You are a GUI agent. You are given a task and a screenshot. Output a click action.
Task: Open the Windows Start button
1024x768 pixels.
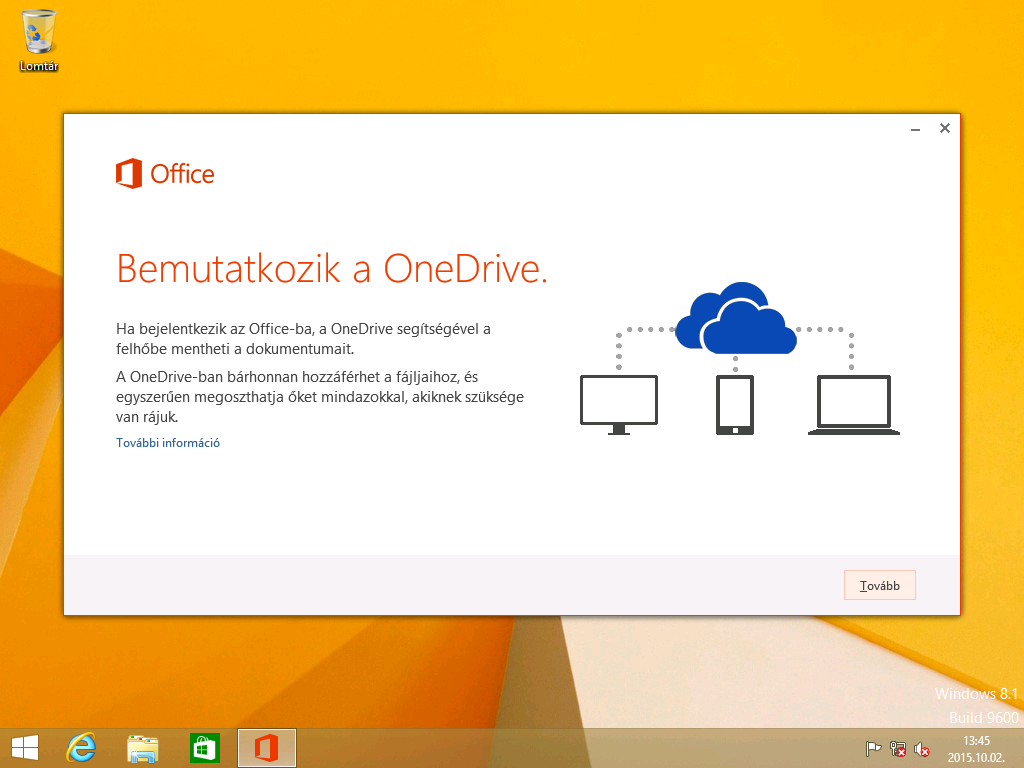(x=25, y=748)
